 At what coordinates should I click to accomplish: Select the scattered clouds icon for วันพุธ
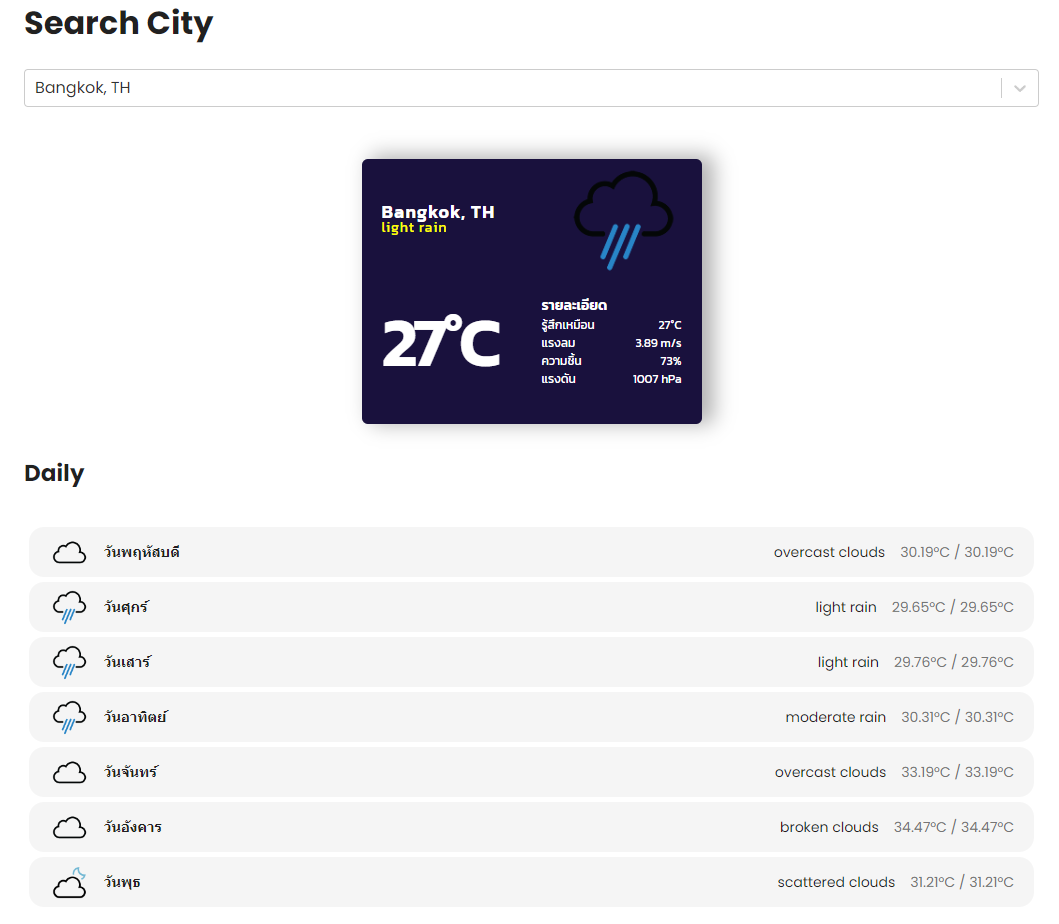pos(69,881)
